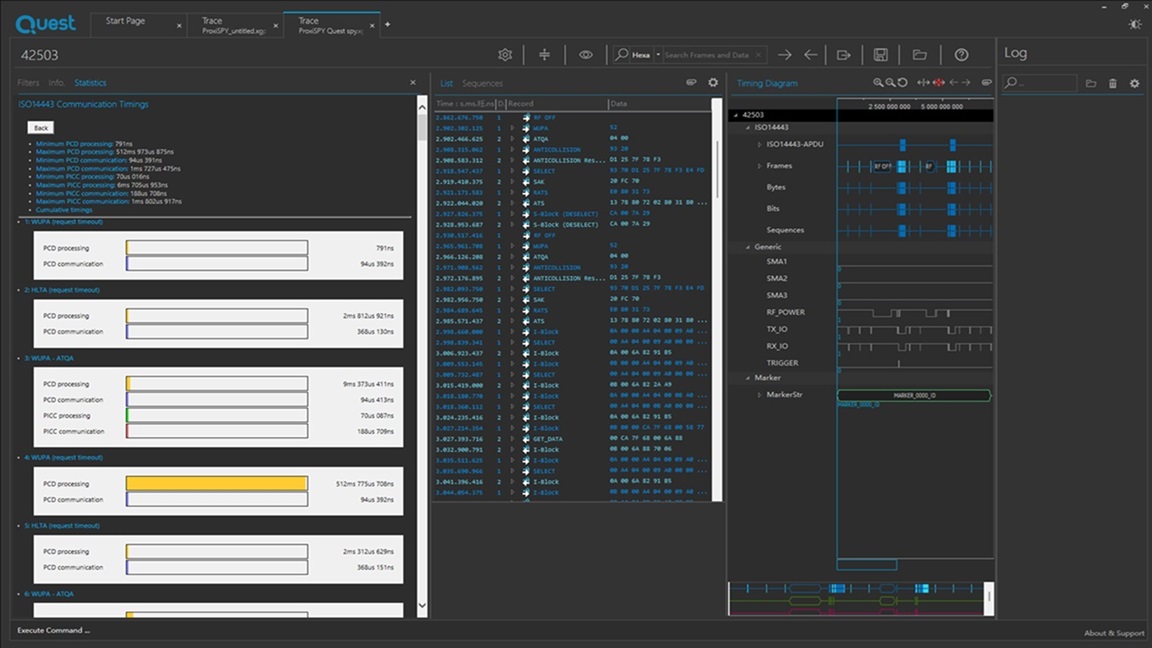Expand the ISO14443-APDU row
This screenshot has height=648, width=1152.
(759, 145)
